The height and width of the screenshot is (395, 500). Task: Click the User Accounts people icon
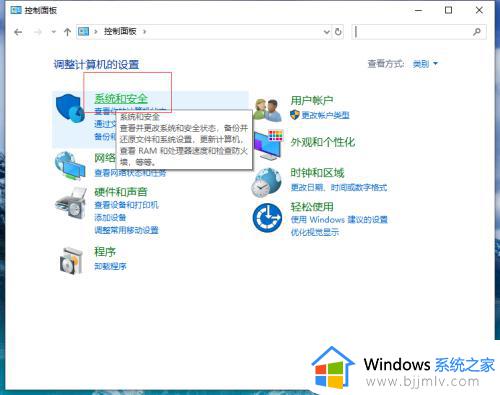tap(267, 109)
